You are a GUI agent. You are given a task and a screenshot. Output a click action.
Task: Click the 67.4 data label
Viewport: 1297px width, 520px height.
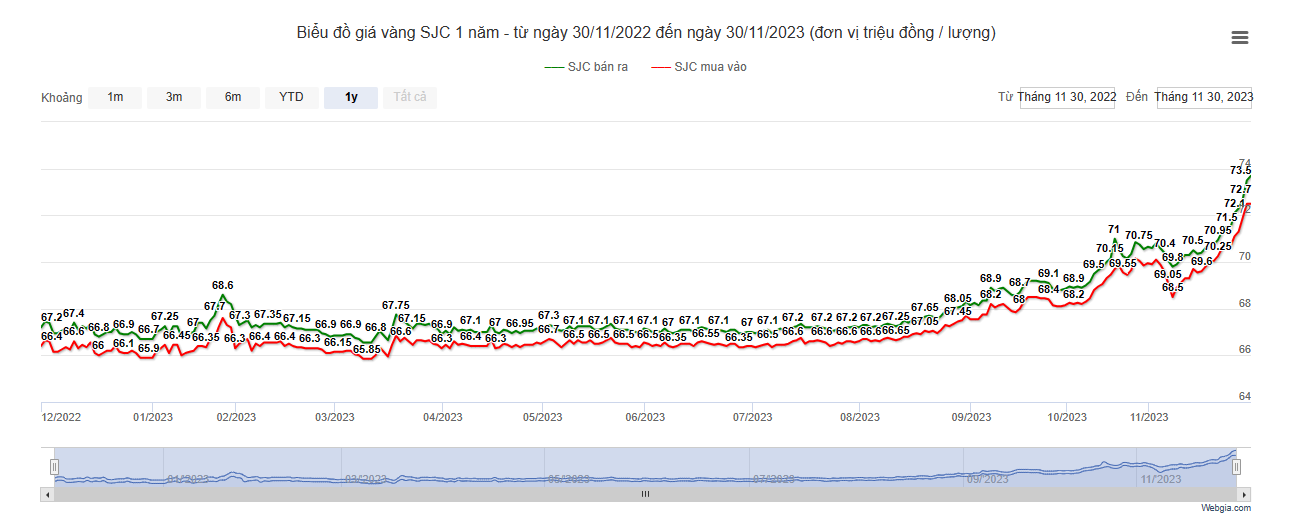point(74,313)
